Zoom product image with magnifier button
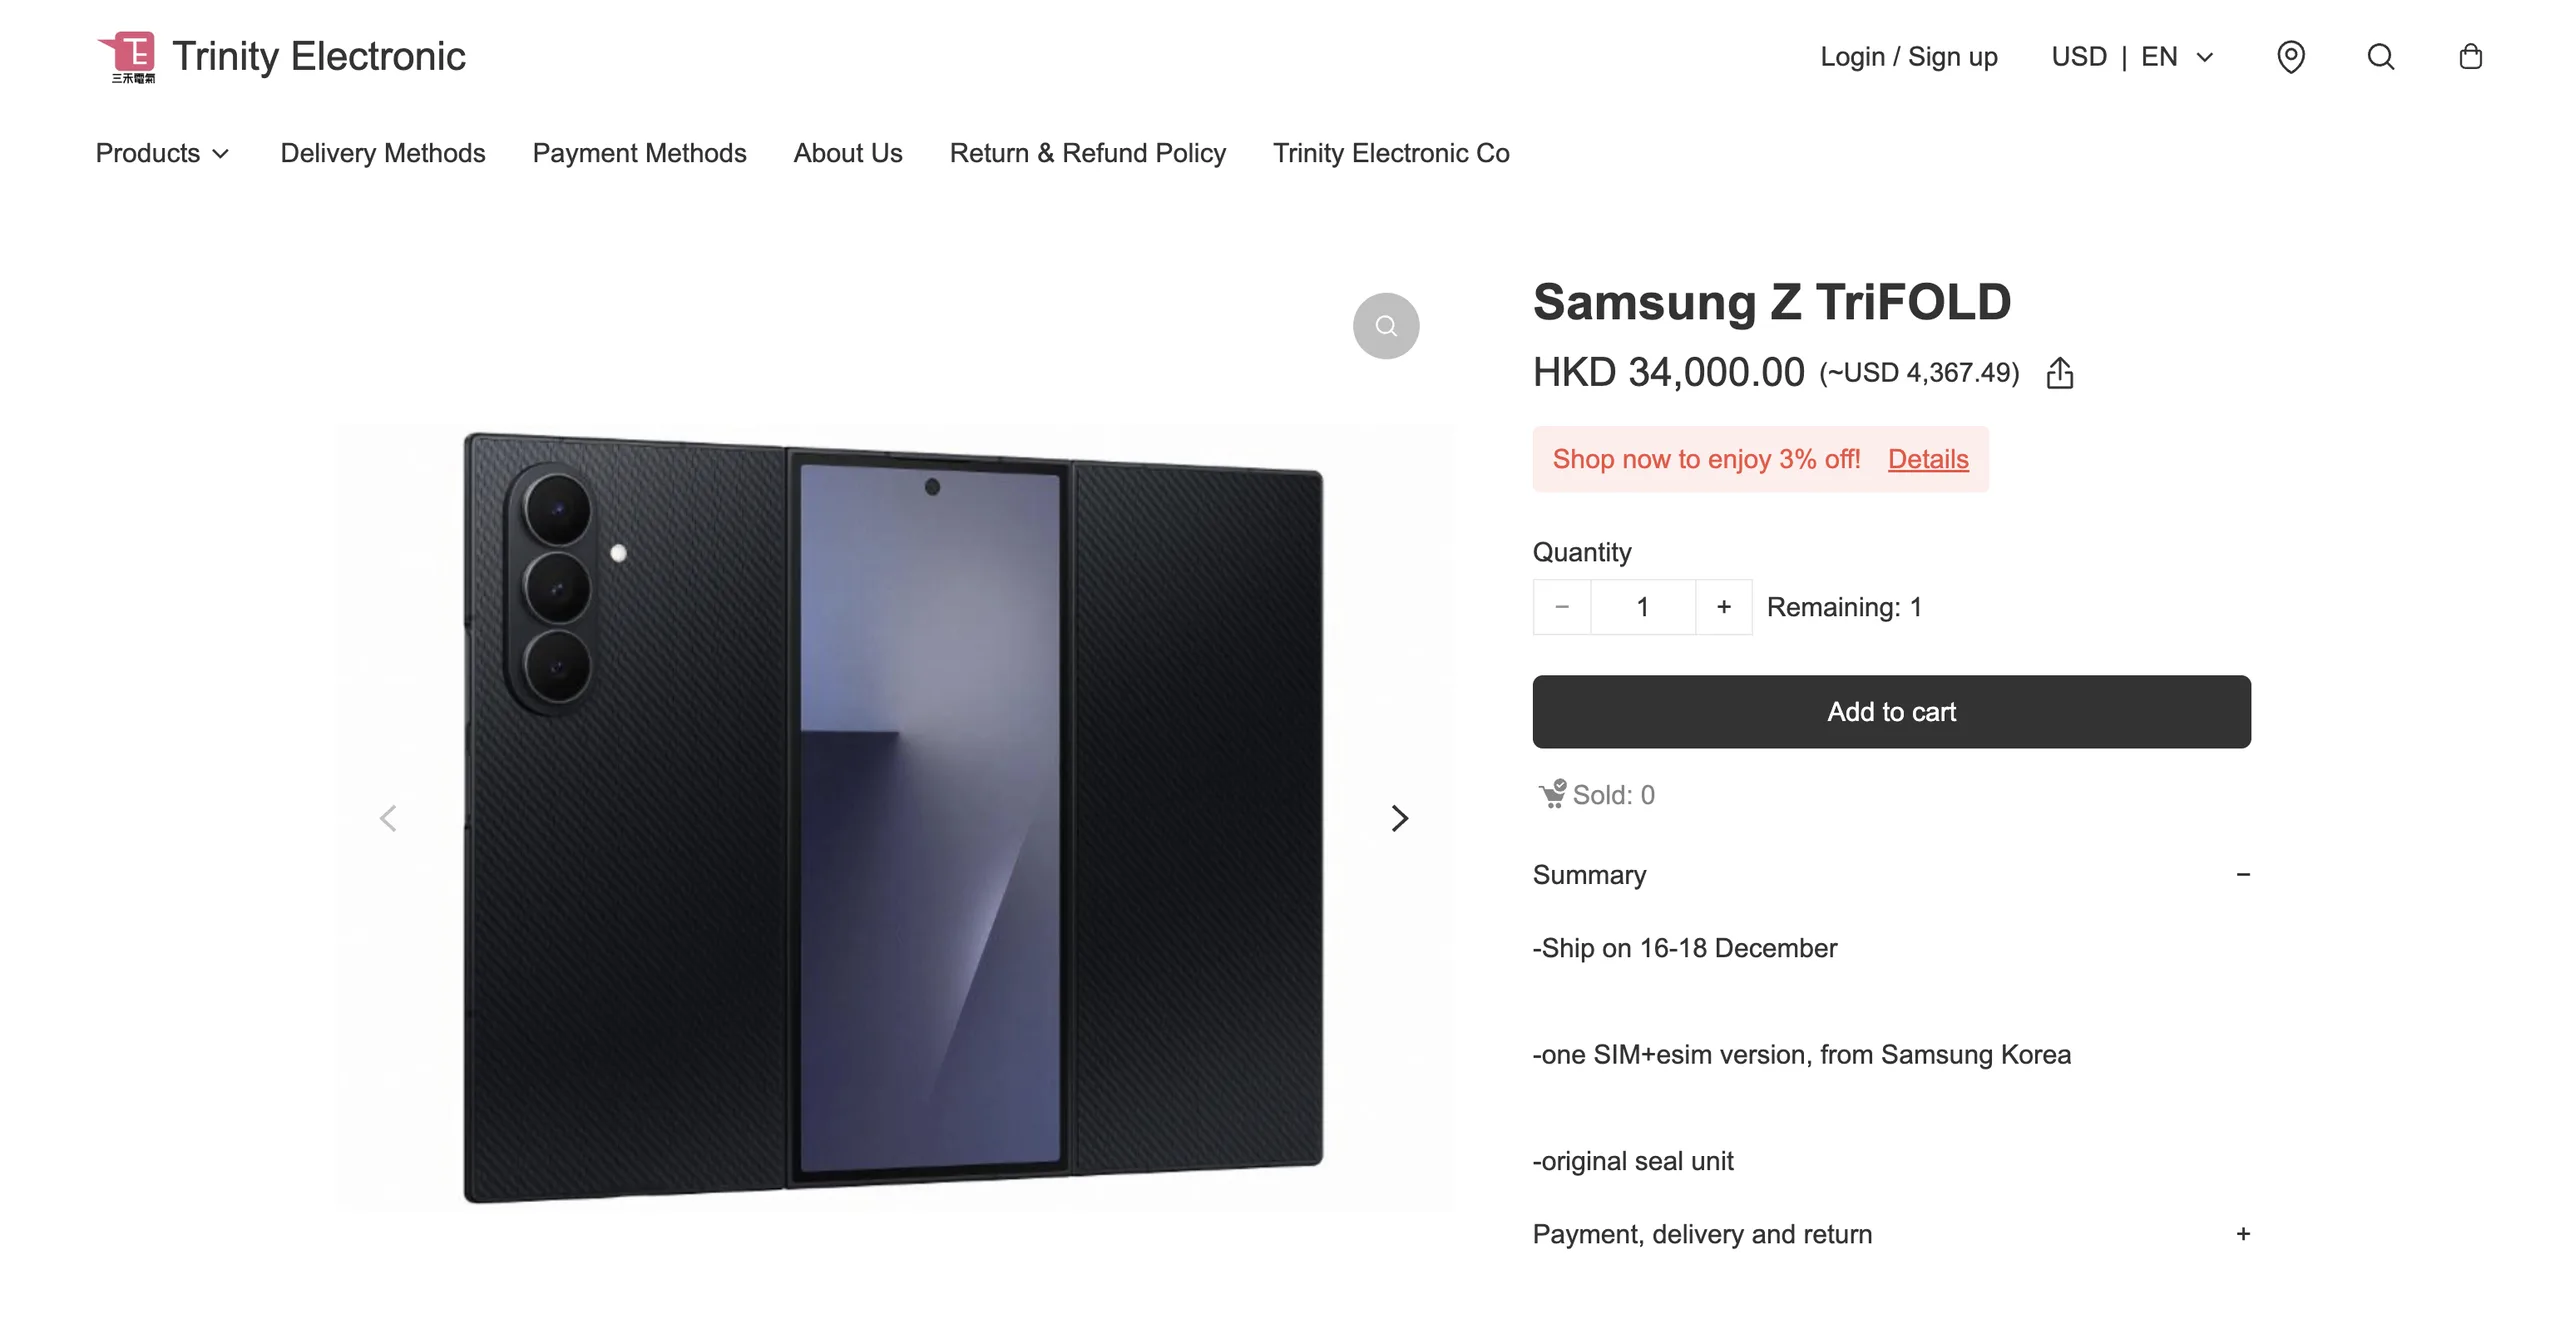 (1385, 326)
